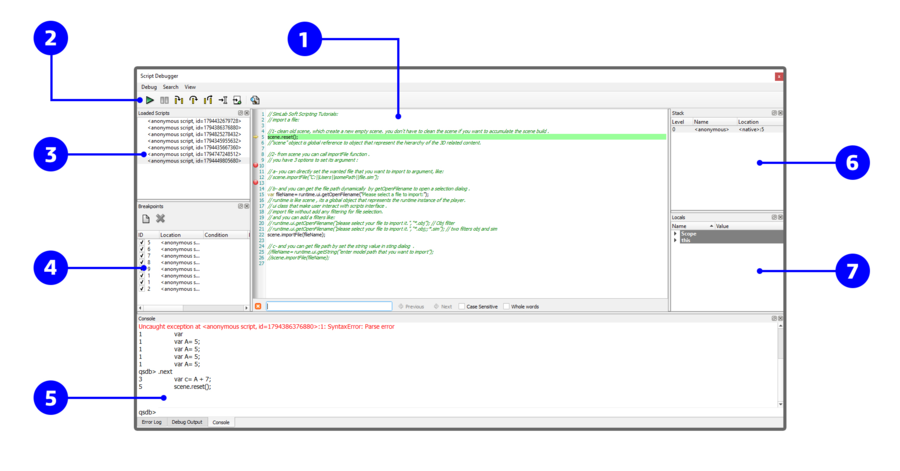900x471 pixels.
Task: Switch to the Debug Output tab
Action: pyautogui.click(x=186, y=422)
